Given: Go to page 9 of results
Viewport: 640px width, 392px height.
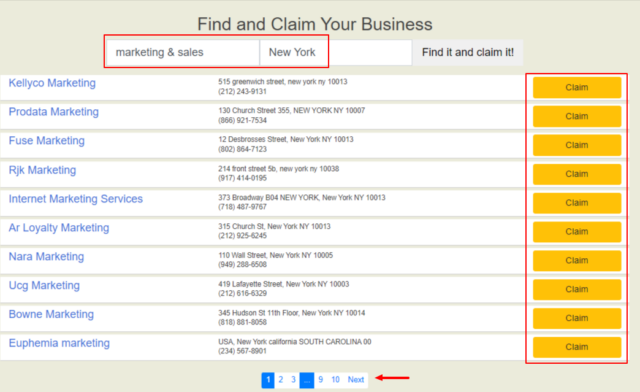Looking at the screenshot, I should 321,380.
